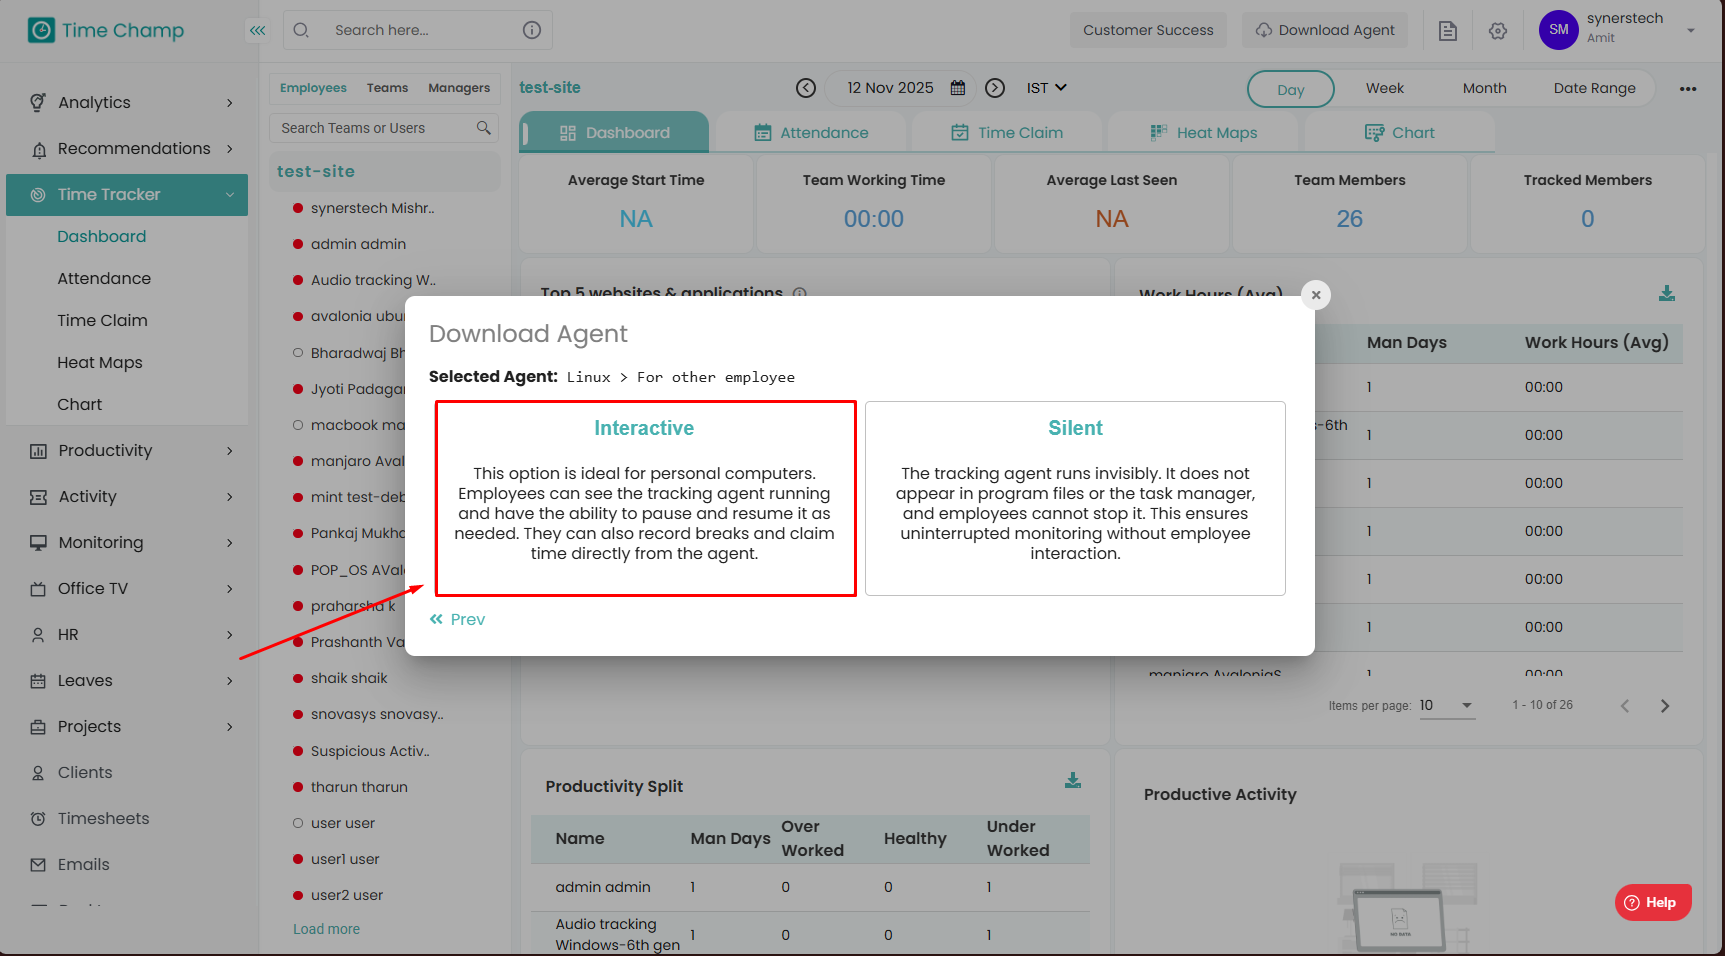Switch to Date Range view
Screen dimensions: 1725x956
tap(1595, 88)
